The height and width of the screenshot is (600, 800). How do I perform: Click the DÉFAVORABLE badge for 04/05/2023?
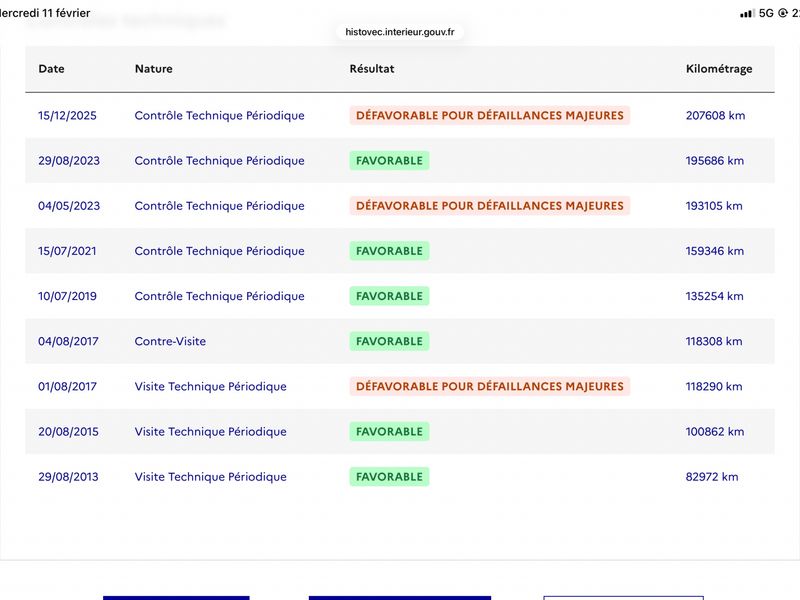(489, 206)
